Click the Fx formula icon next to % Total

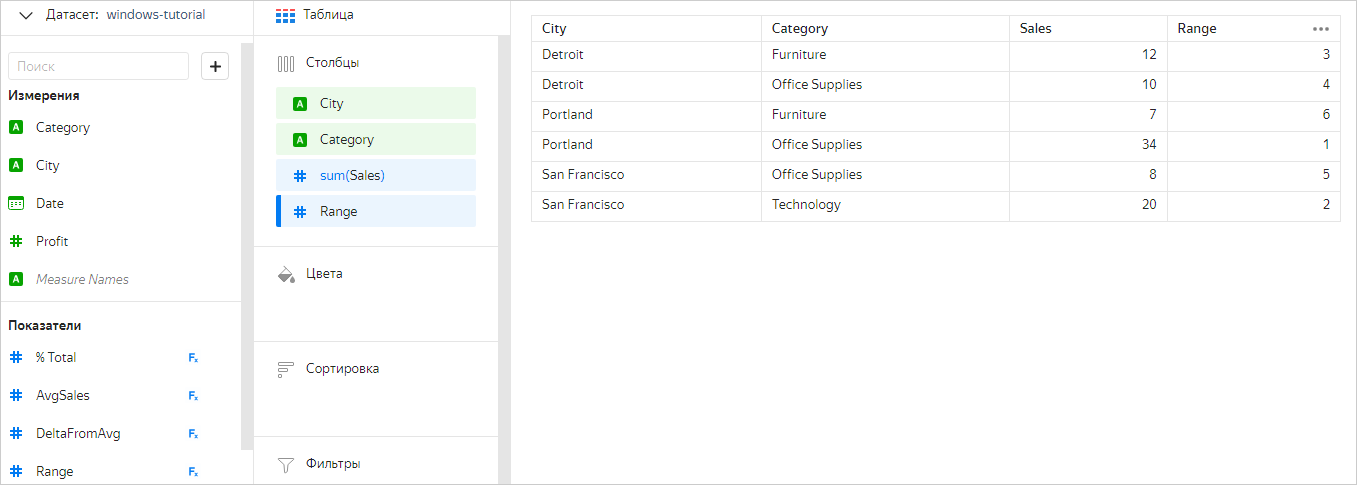(x=193, y=358)
